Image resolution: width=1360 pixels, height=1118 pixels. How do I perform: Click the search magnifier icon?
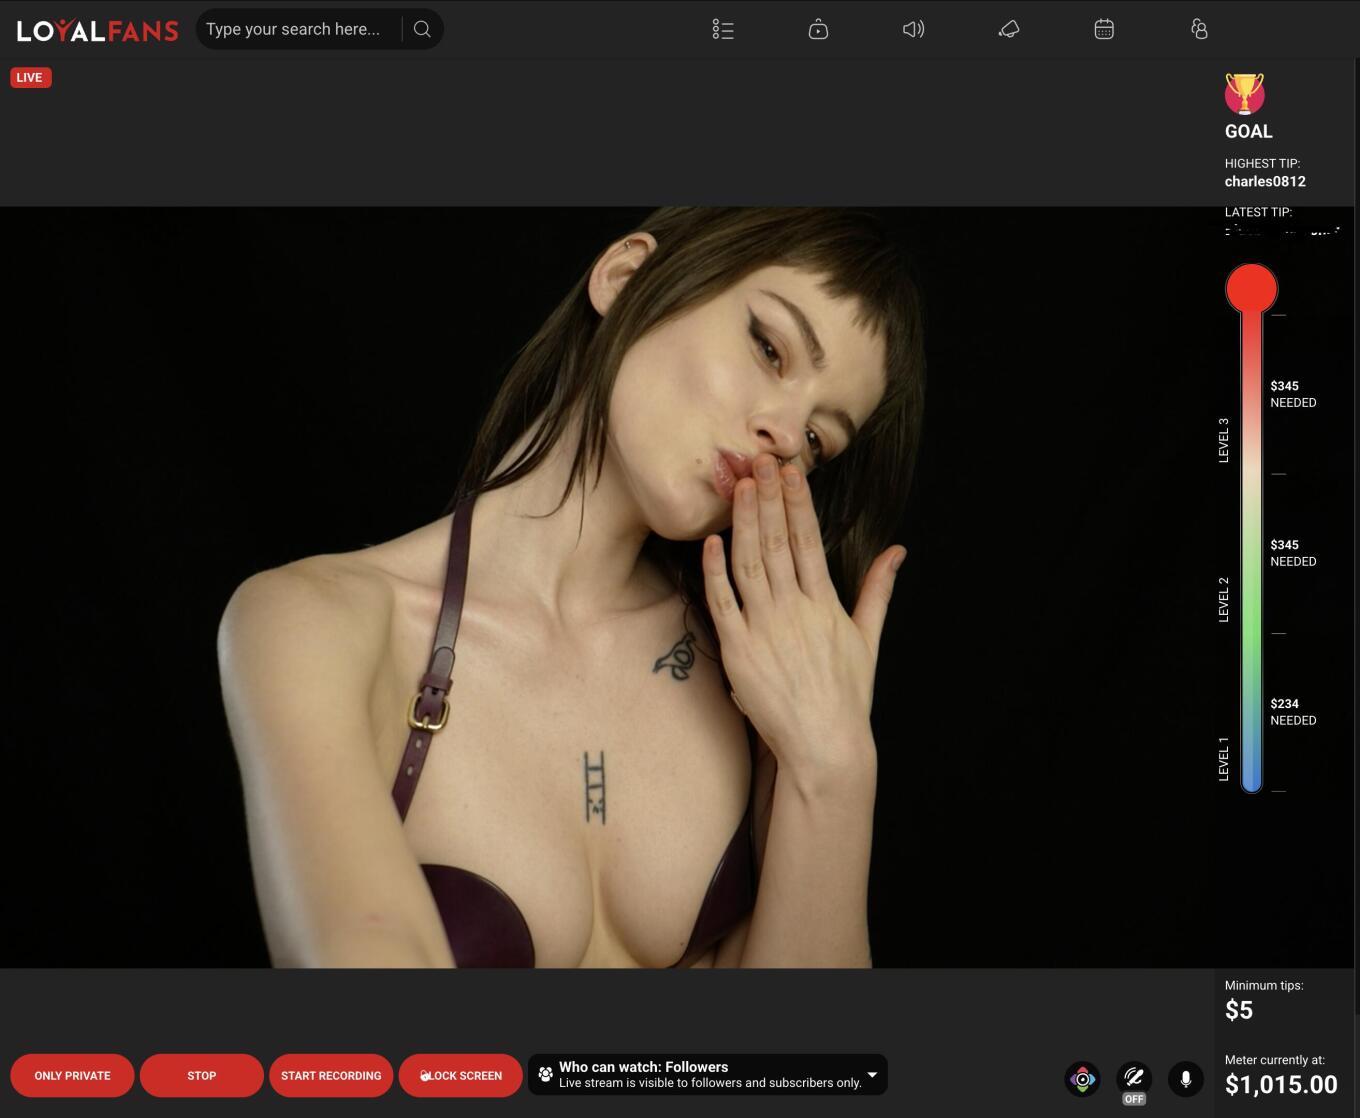(x=422, y=29)
